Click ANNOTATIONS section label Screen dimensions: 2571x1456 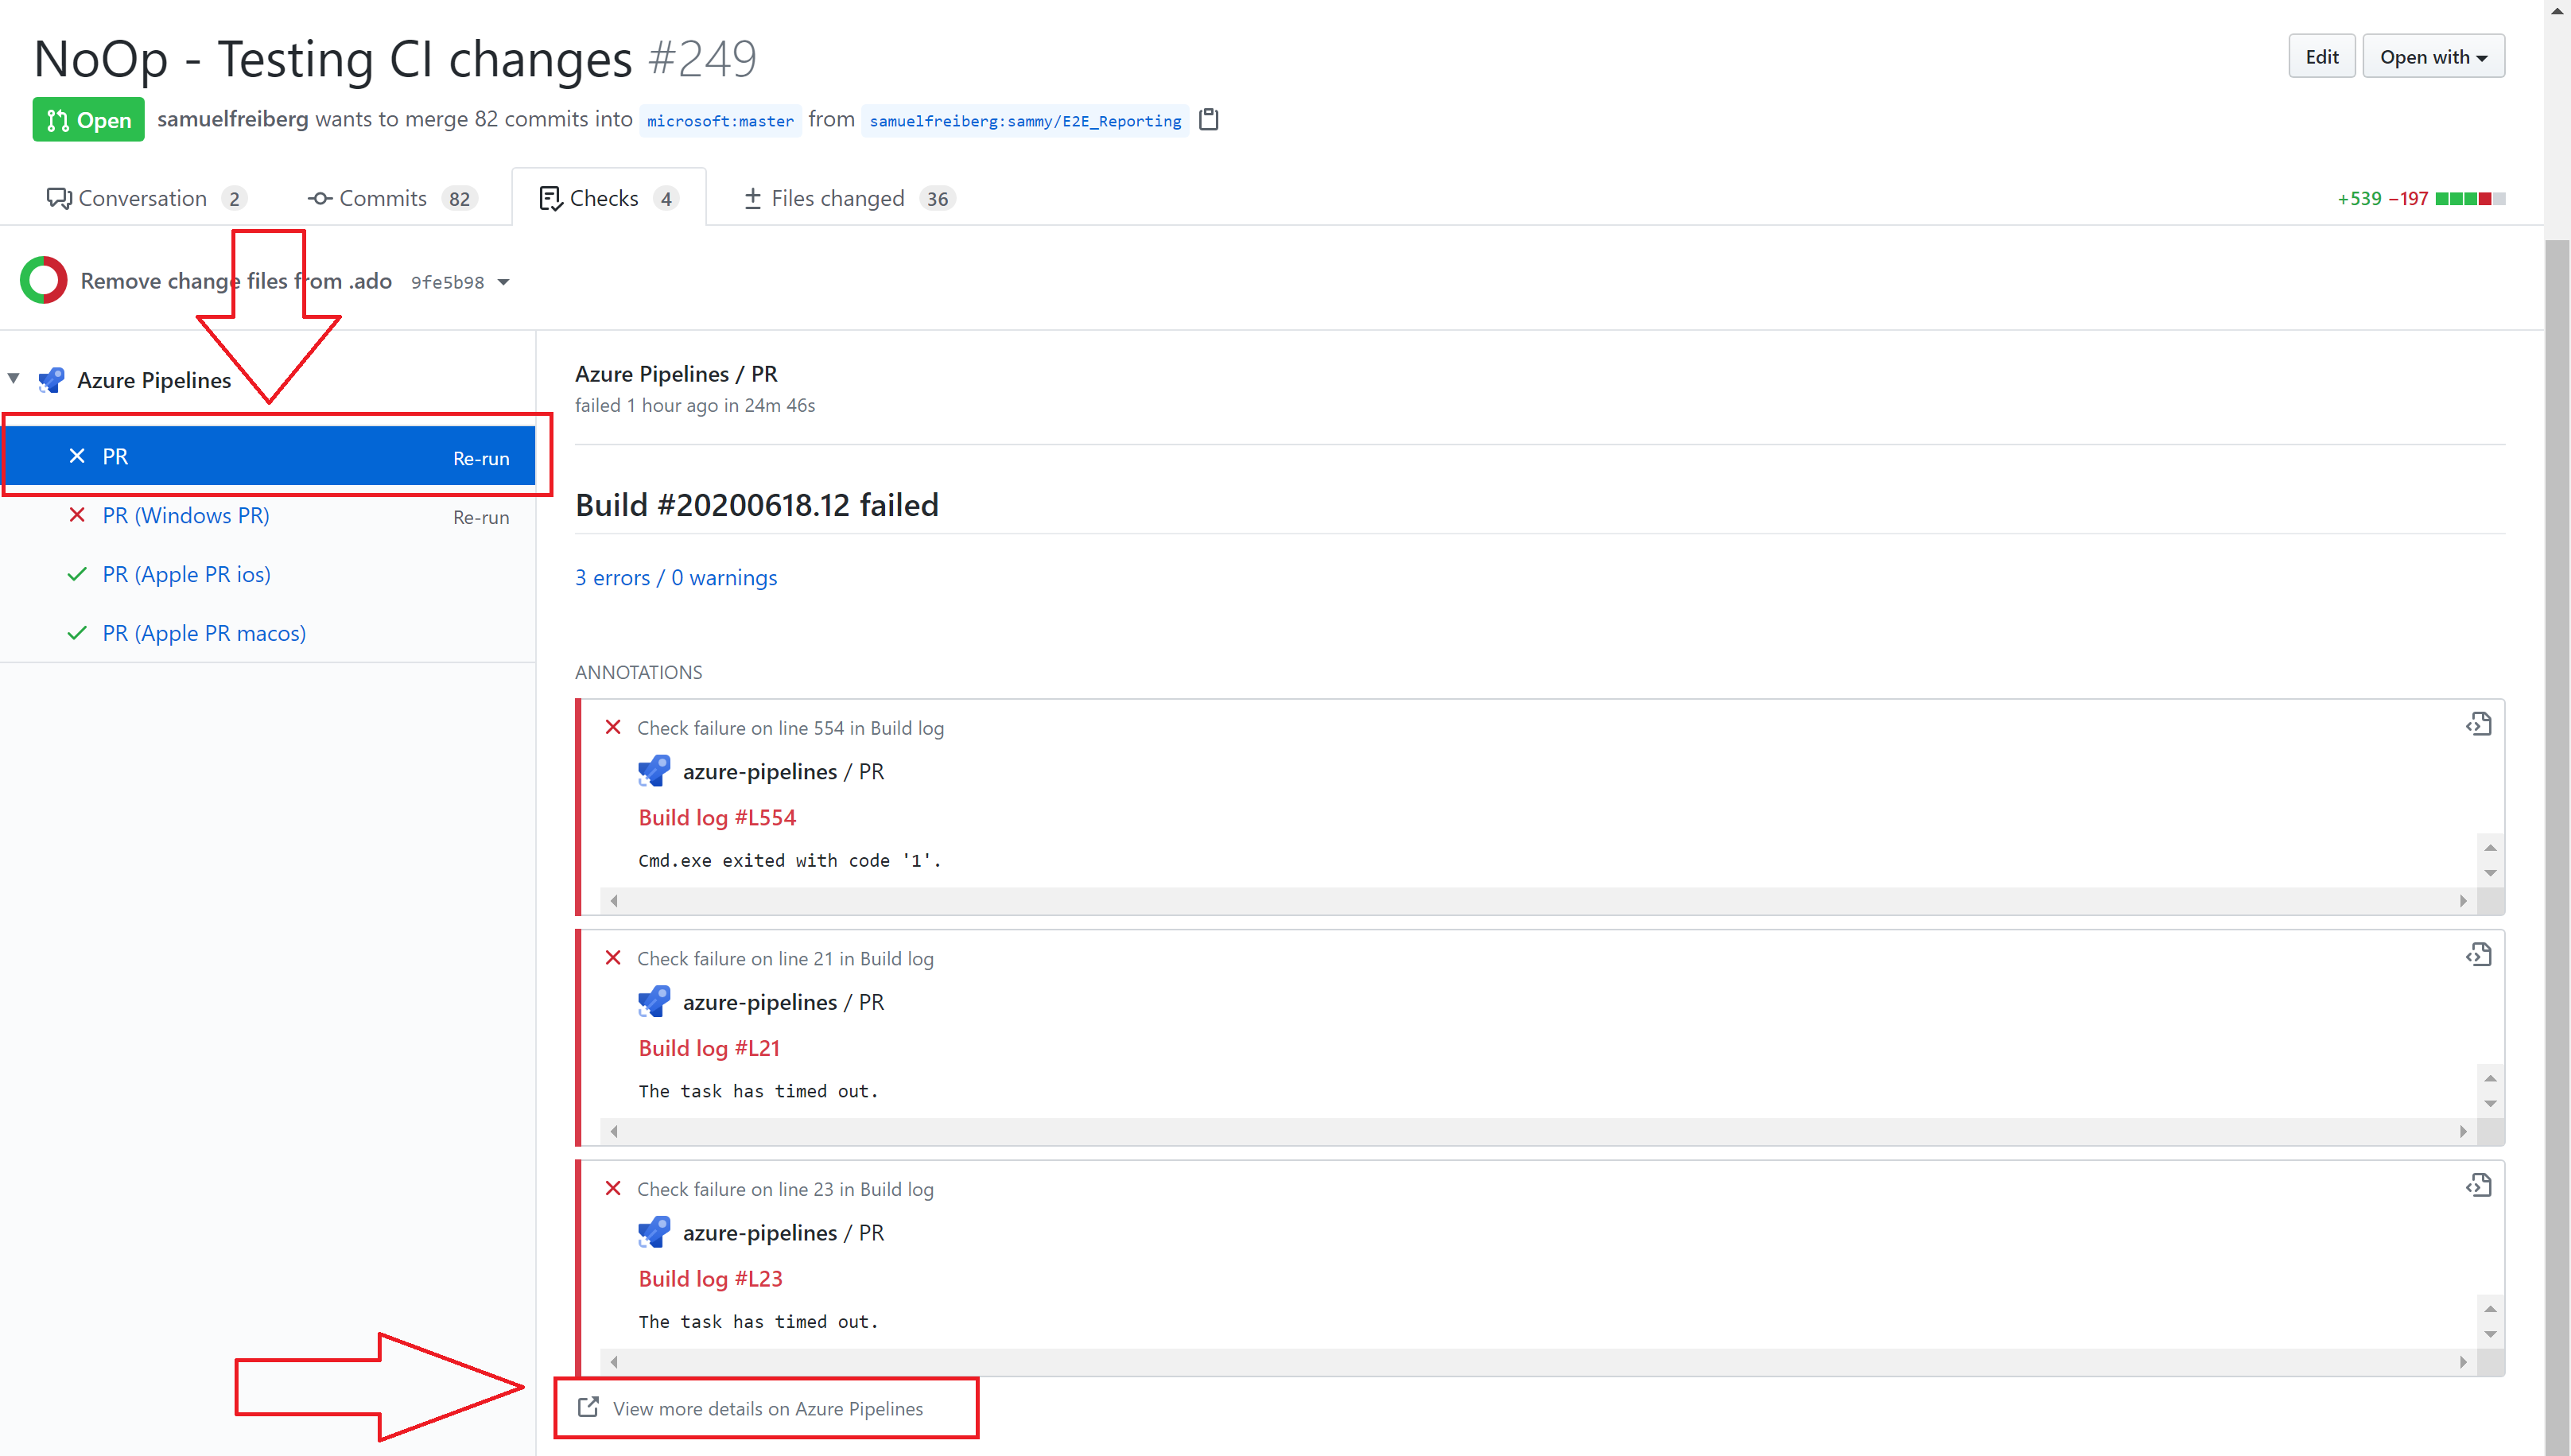[639, 672]
